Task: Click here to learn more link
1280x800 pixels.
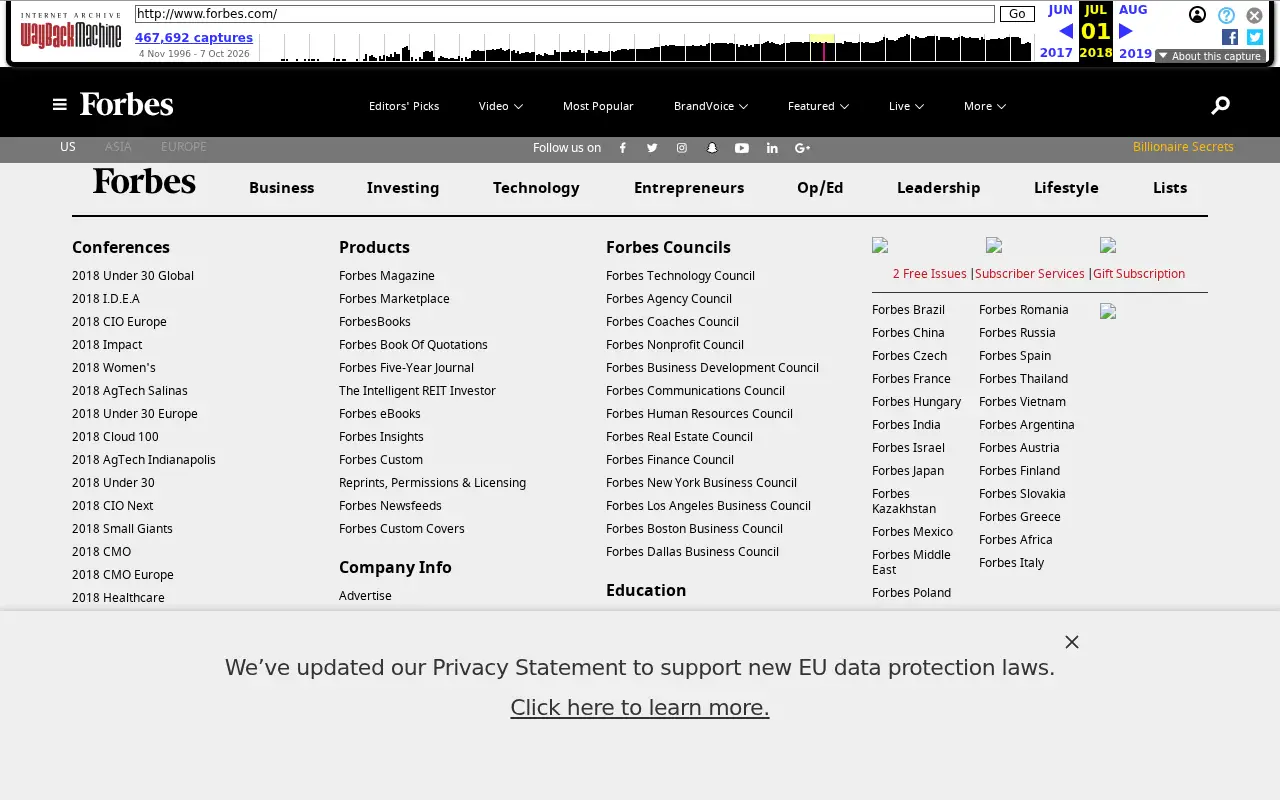Action: click(x=640, y=708)
